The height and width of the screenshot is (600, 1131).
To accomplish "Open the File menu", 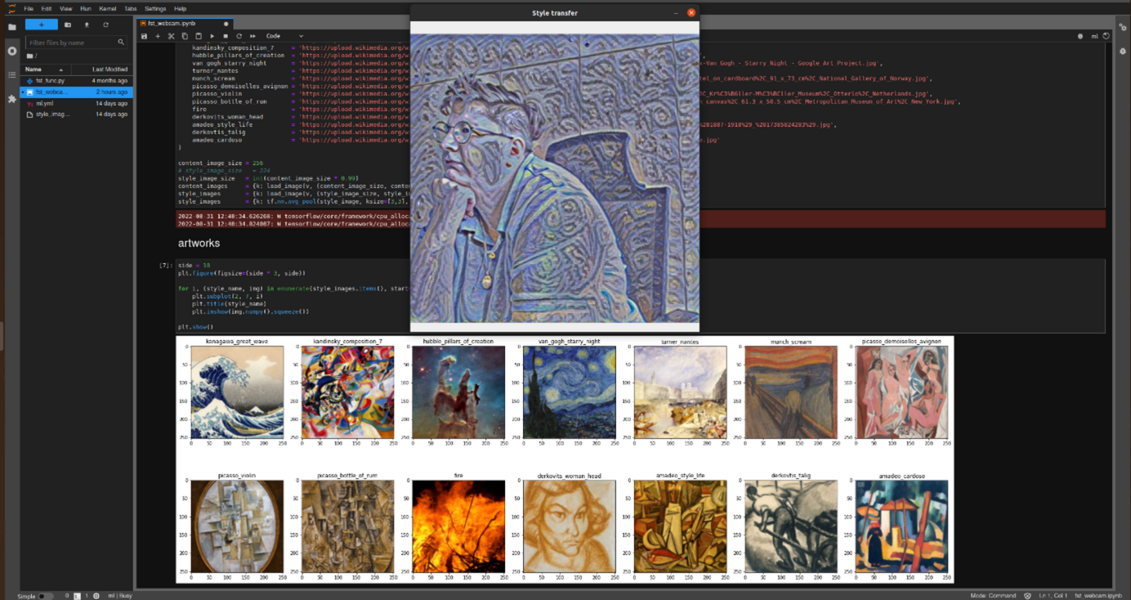I will tap(28, 9).
